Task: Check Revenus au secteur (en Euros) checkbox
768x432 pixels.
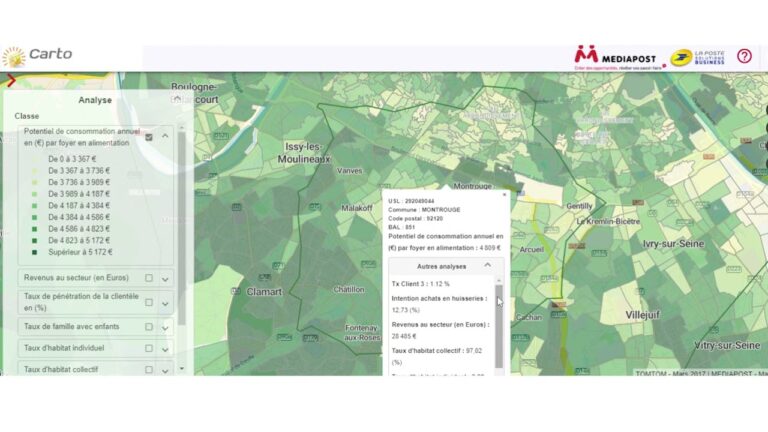Action: pos(149,278)
